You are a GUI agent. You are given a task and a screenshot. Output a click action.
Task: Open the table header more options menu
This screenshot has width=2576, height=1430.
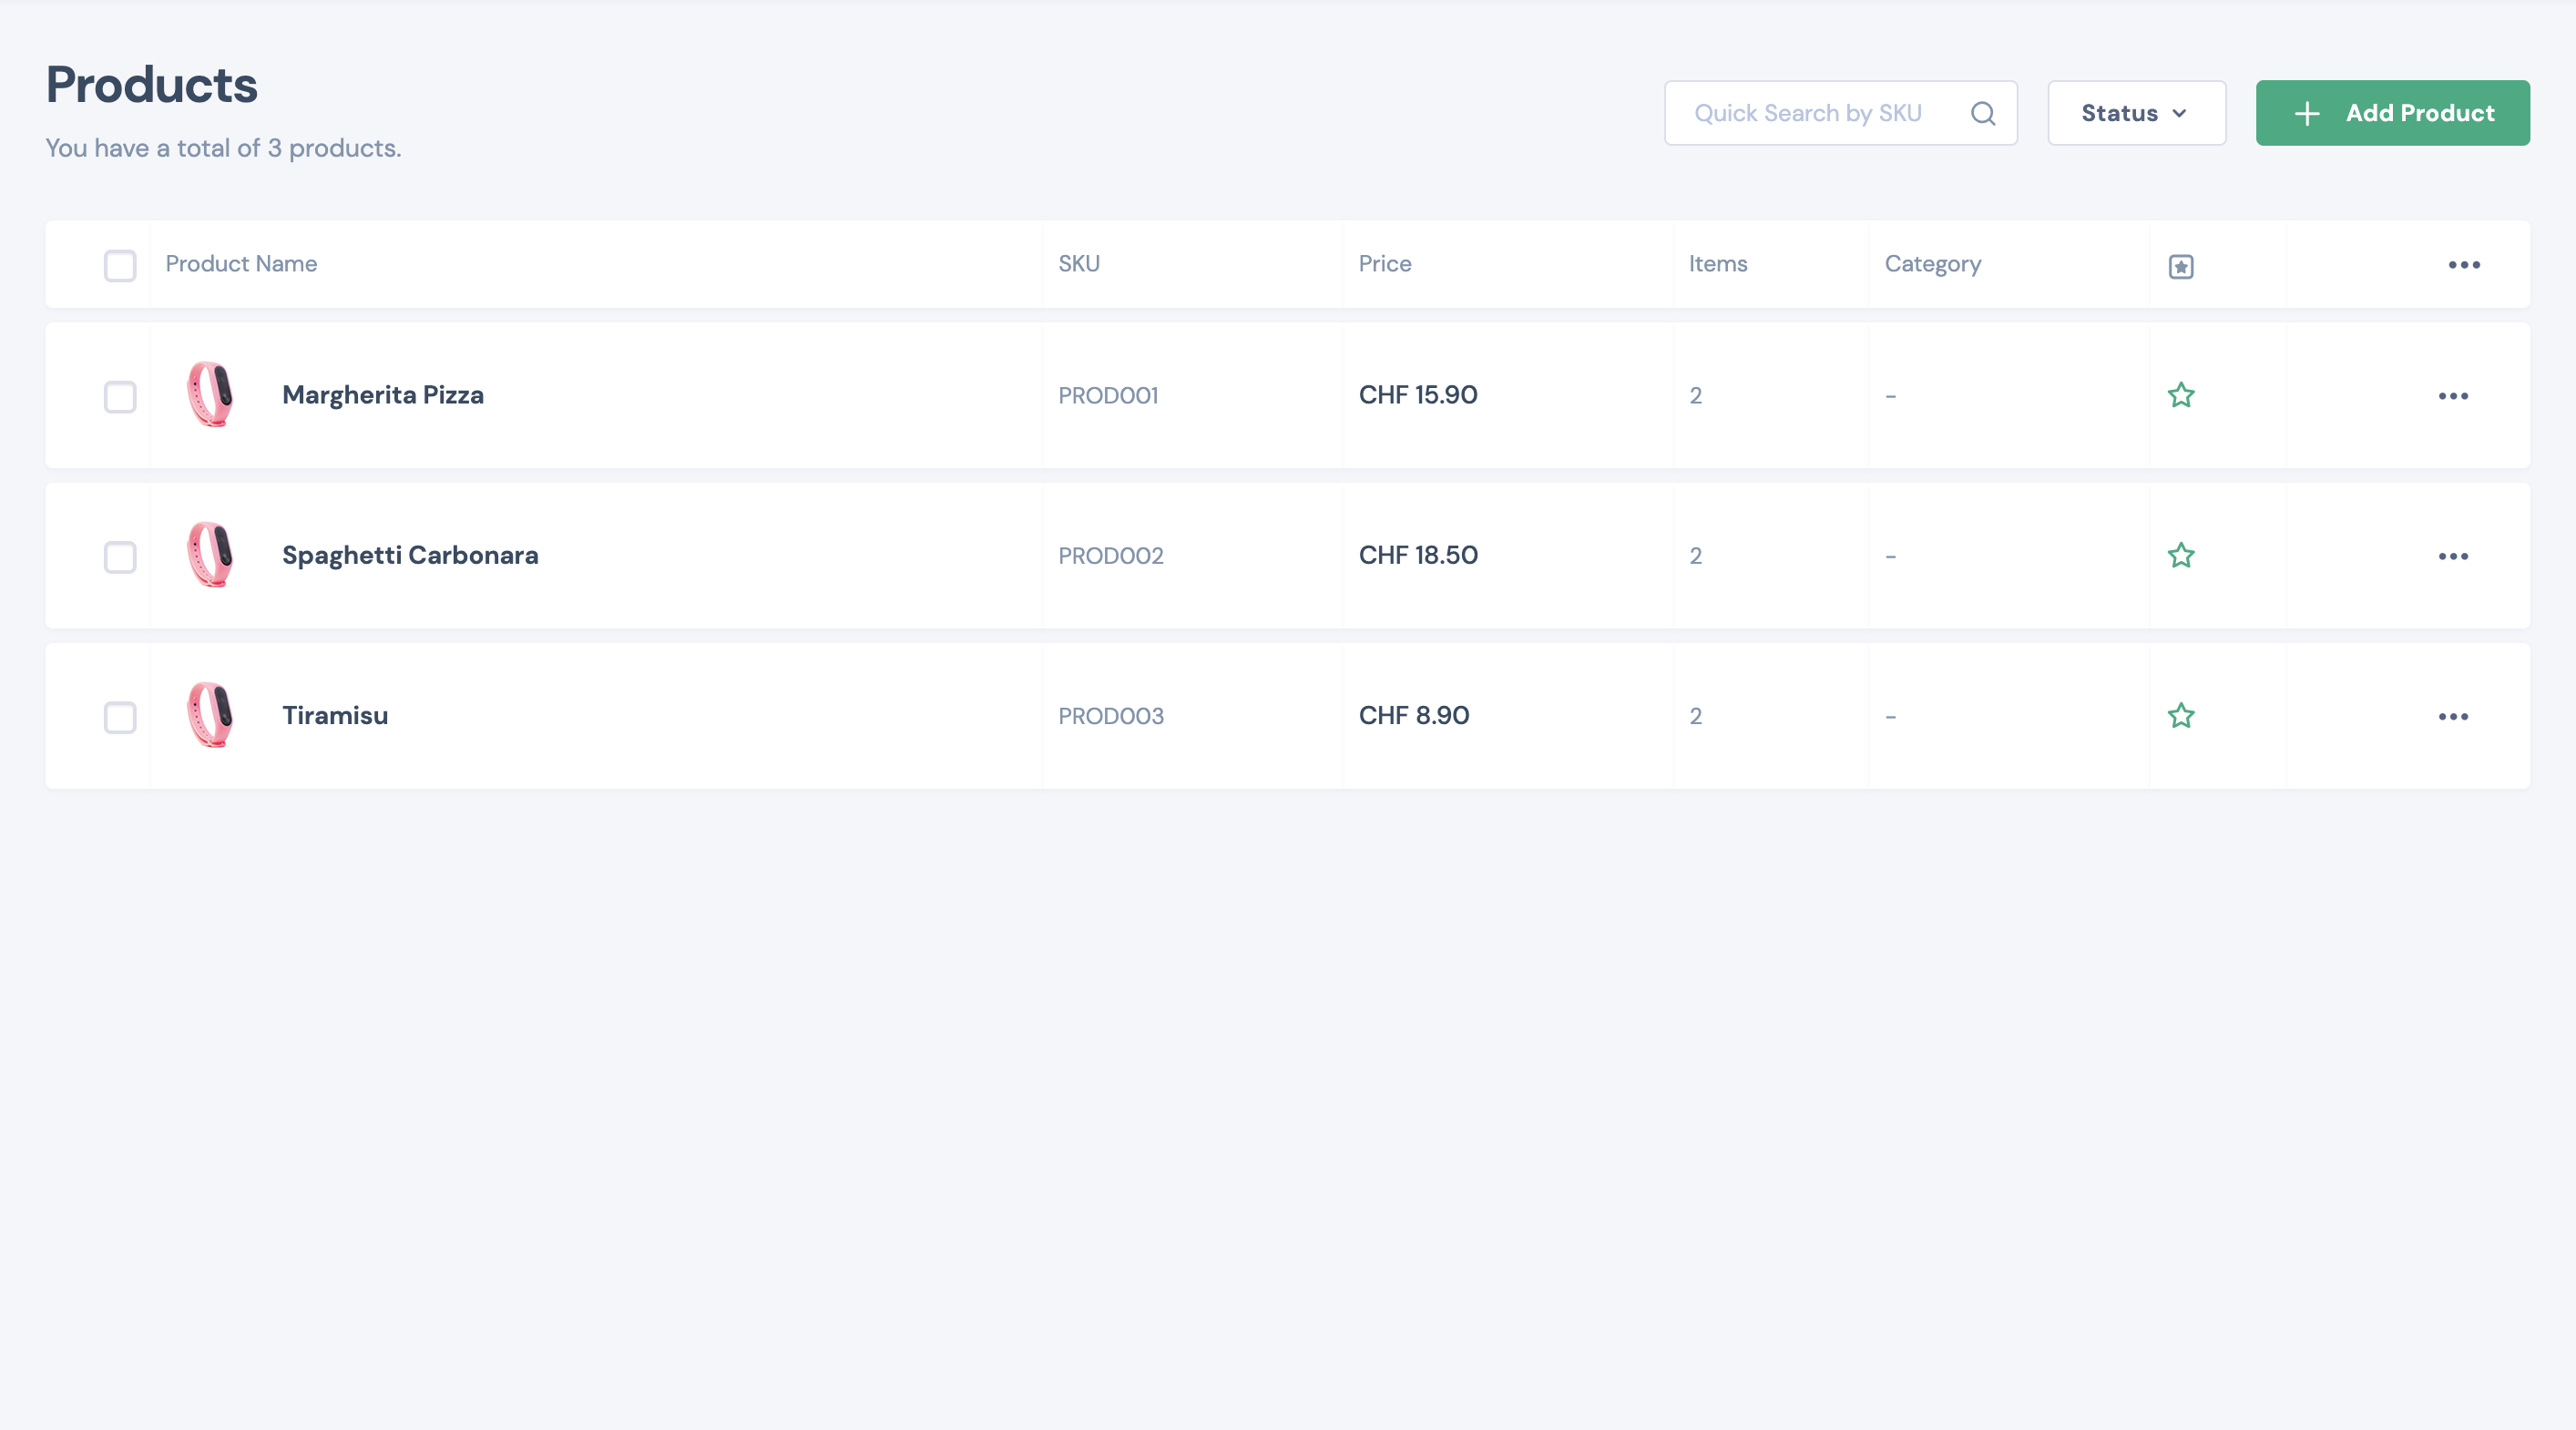(2463, 265)
